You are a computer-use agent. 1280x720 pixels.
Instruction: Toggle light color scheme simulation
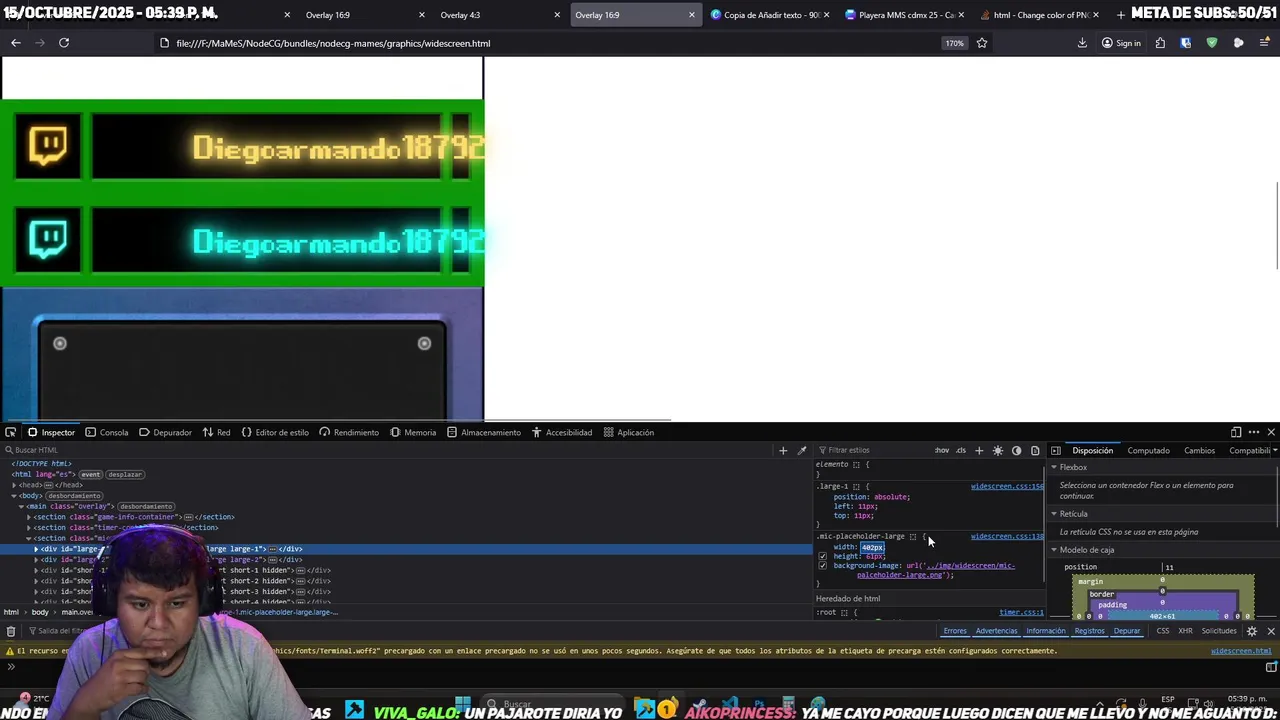click(998, 450)
